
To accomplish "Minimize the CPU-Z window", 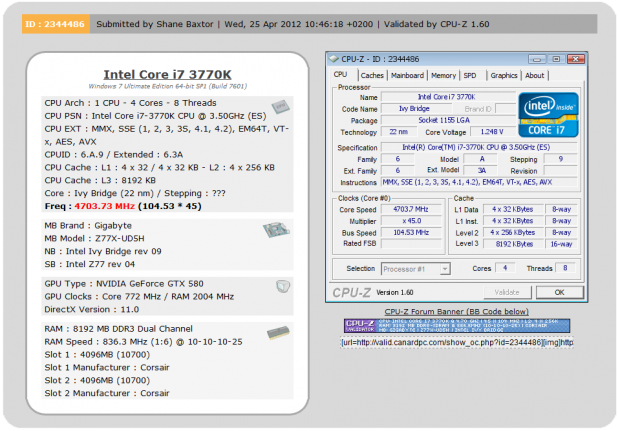I will [x=537, y=59].
